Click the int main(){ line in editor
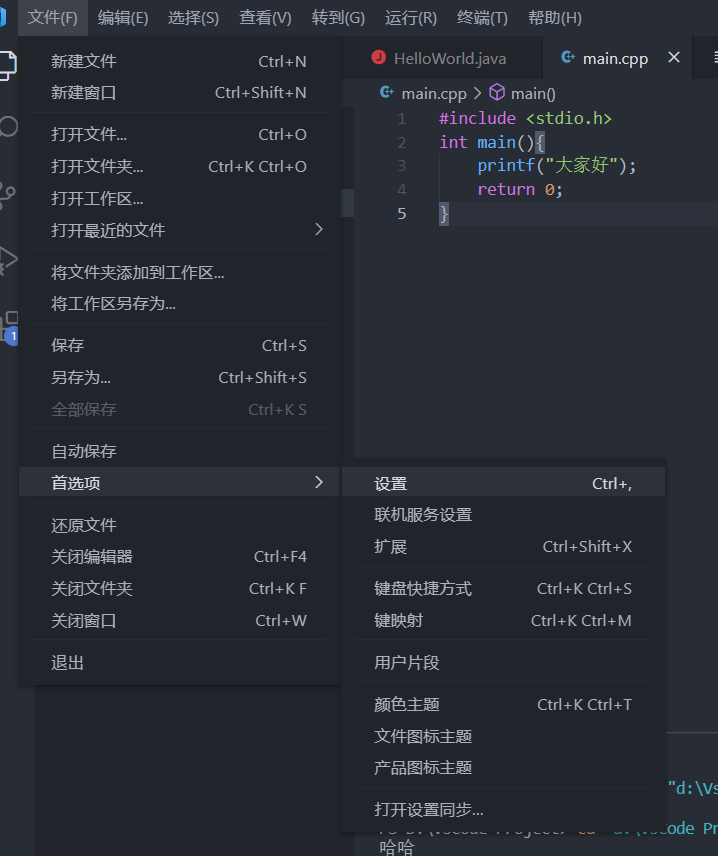 pyautogui.click(x=492, y=142)
